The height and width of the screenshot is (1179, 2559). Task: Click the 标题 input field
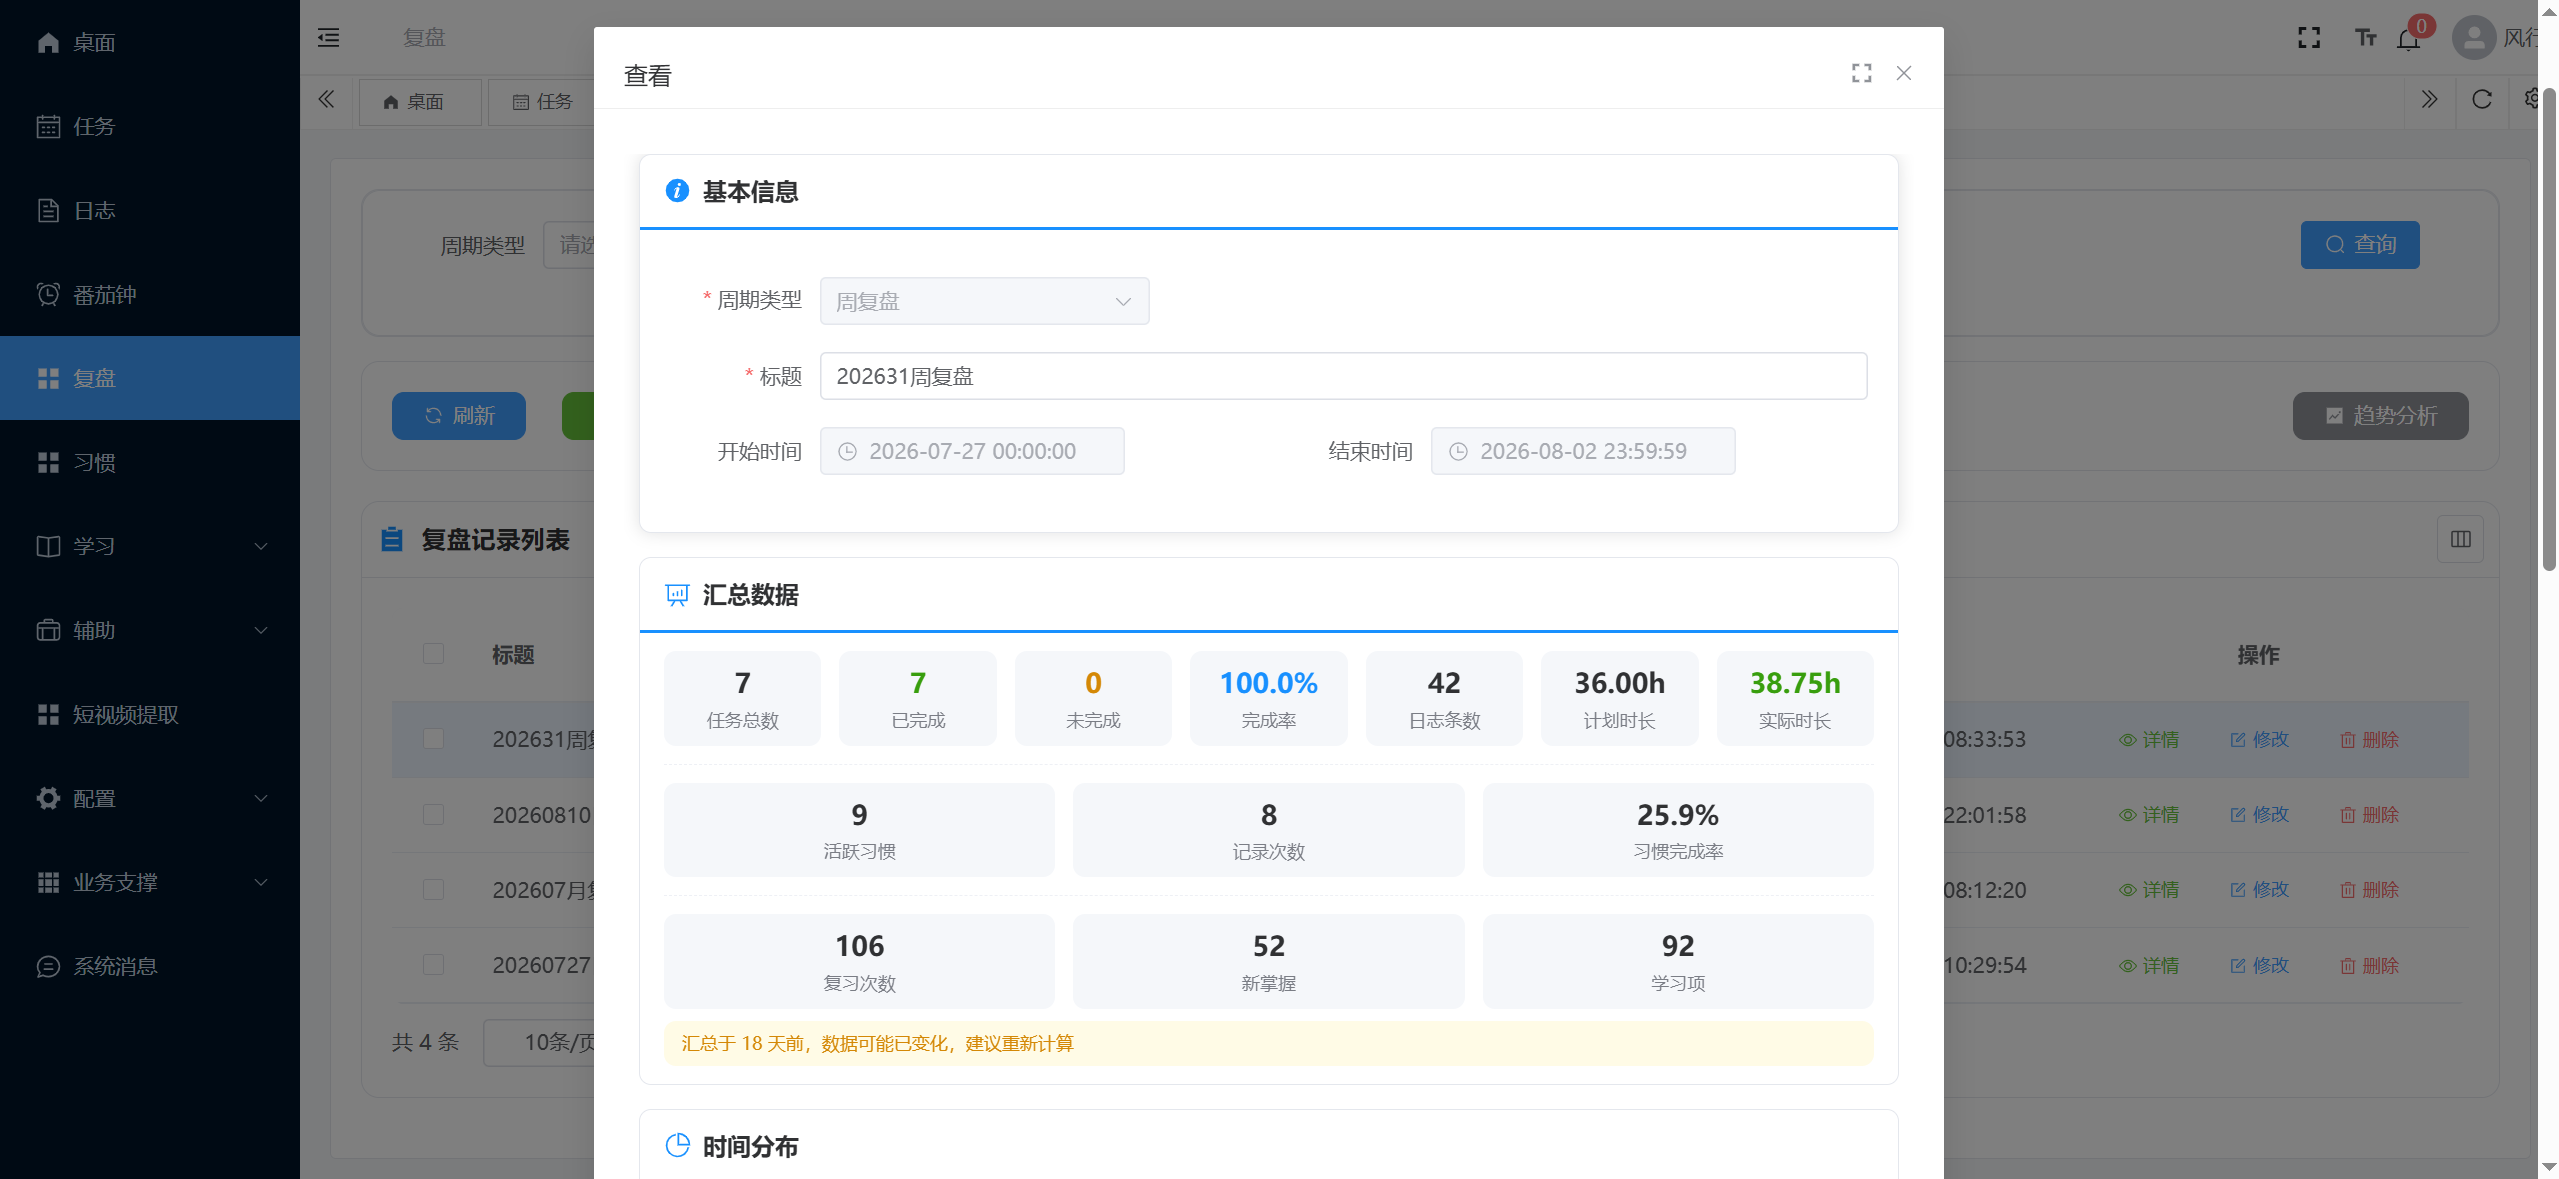click(1343, 376)
